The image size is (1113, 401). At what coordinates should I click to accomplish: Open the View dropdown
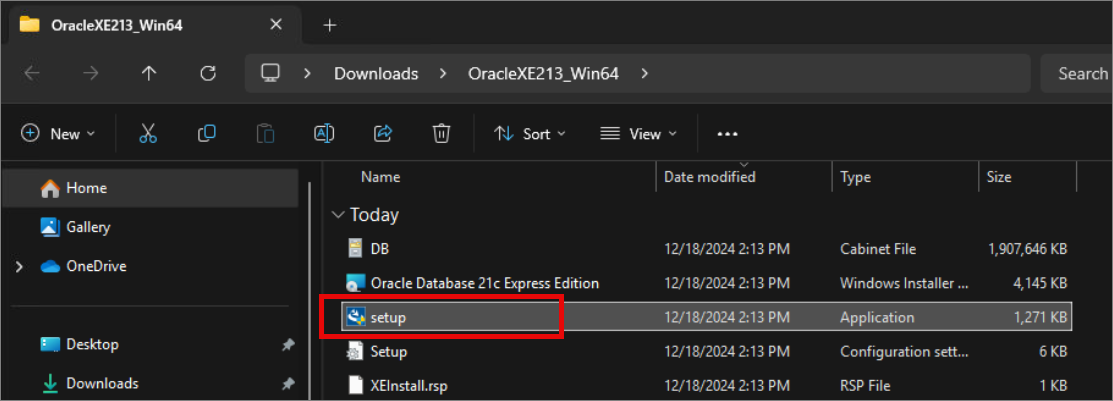[x=638, y=133]
